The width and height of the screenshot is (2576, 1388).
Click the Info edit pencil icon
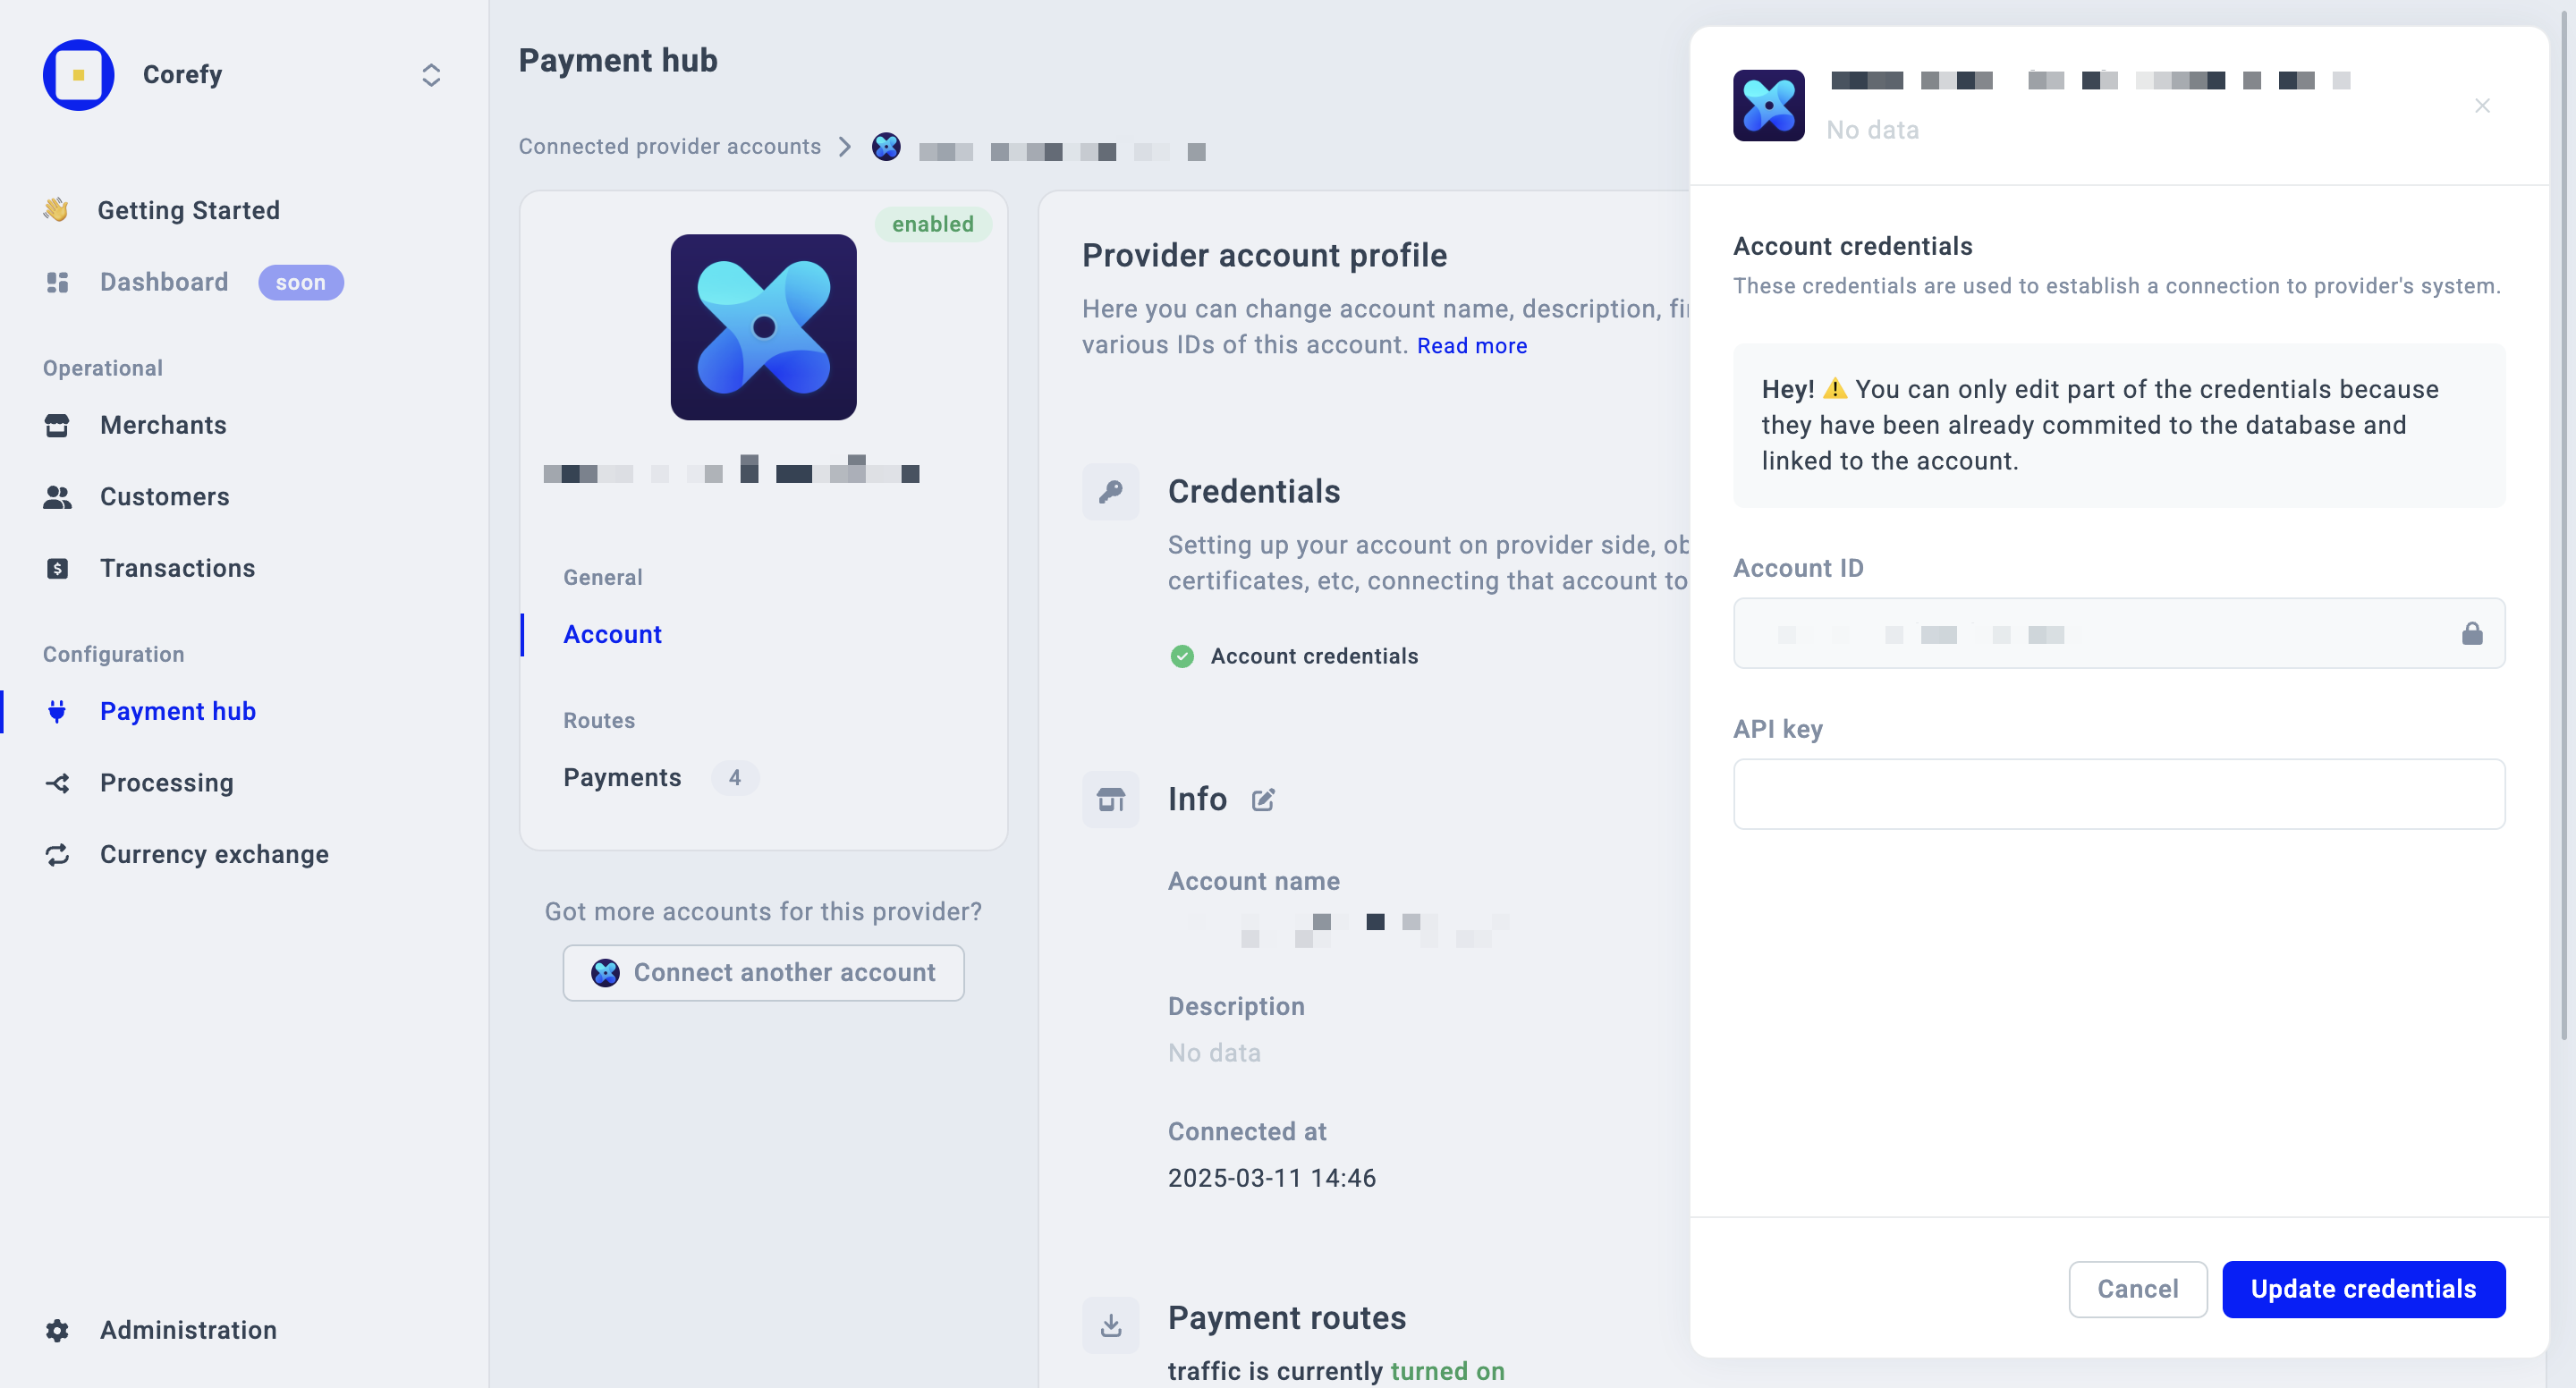click(1263, 799)
